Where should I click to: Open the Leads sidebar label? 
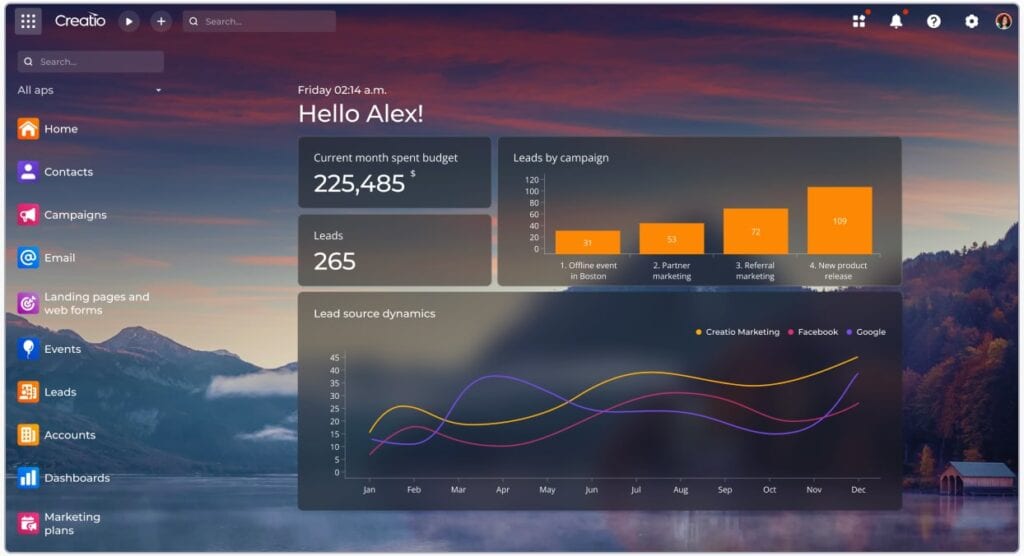pyautogui.click(x=60, y=392)
